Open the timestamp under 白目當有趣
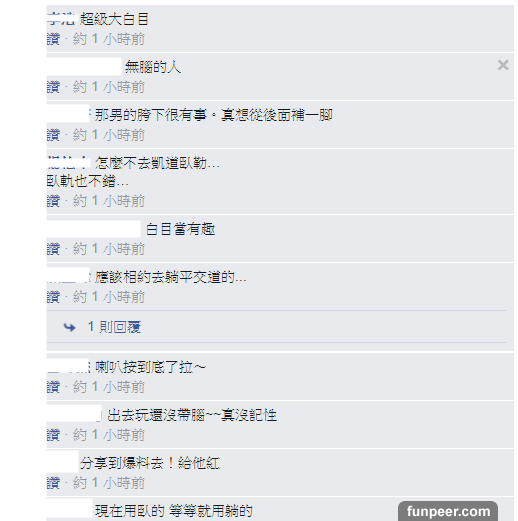Viewport: 518px width, 521px height. (109, 249)
